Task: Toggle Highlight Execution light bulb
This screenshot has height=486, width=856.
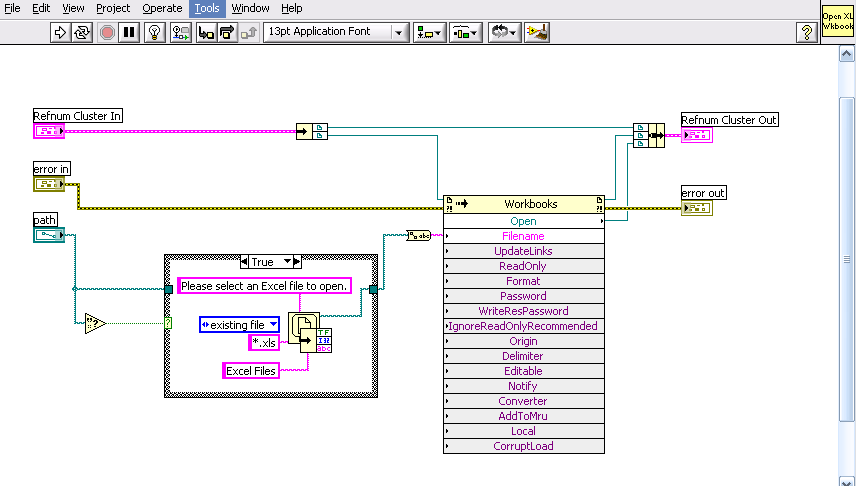Action: coord(155,33)
